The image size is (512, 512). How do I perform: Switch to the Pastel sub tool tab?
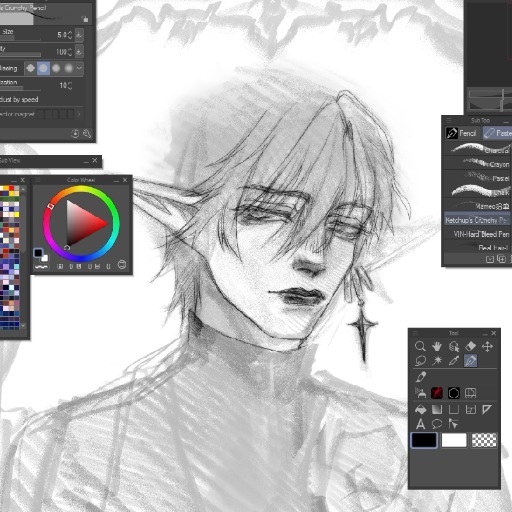497,133
